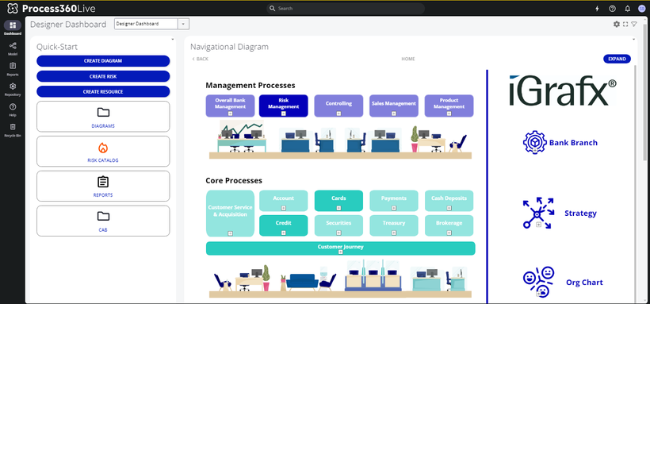Expand the Product Management plus marker
The height and width of the screenshot is (450, 650).
pyautogui.click(x=449, y=114)
